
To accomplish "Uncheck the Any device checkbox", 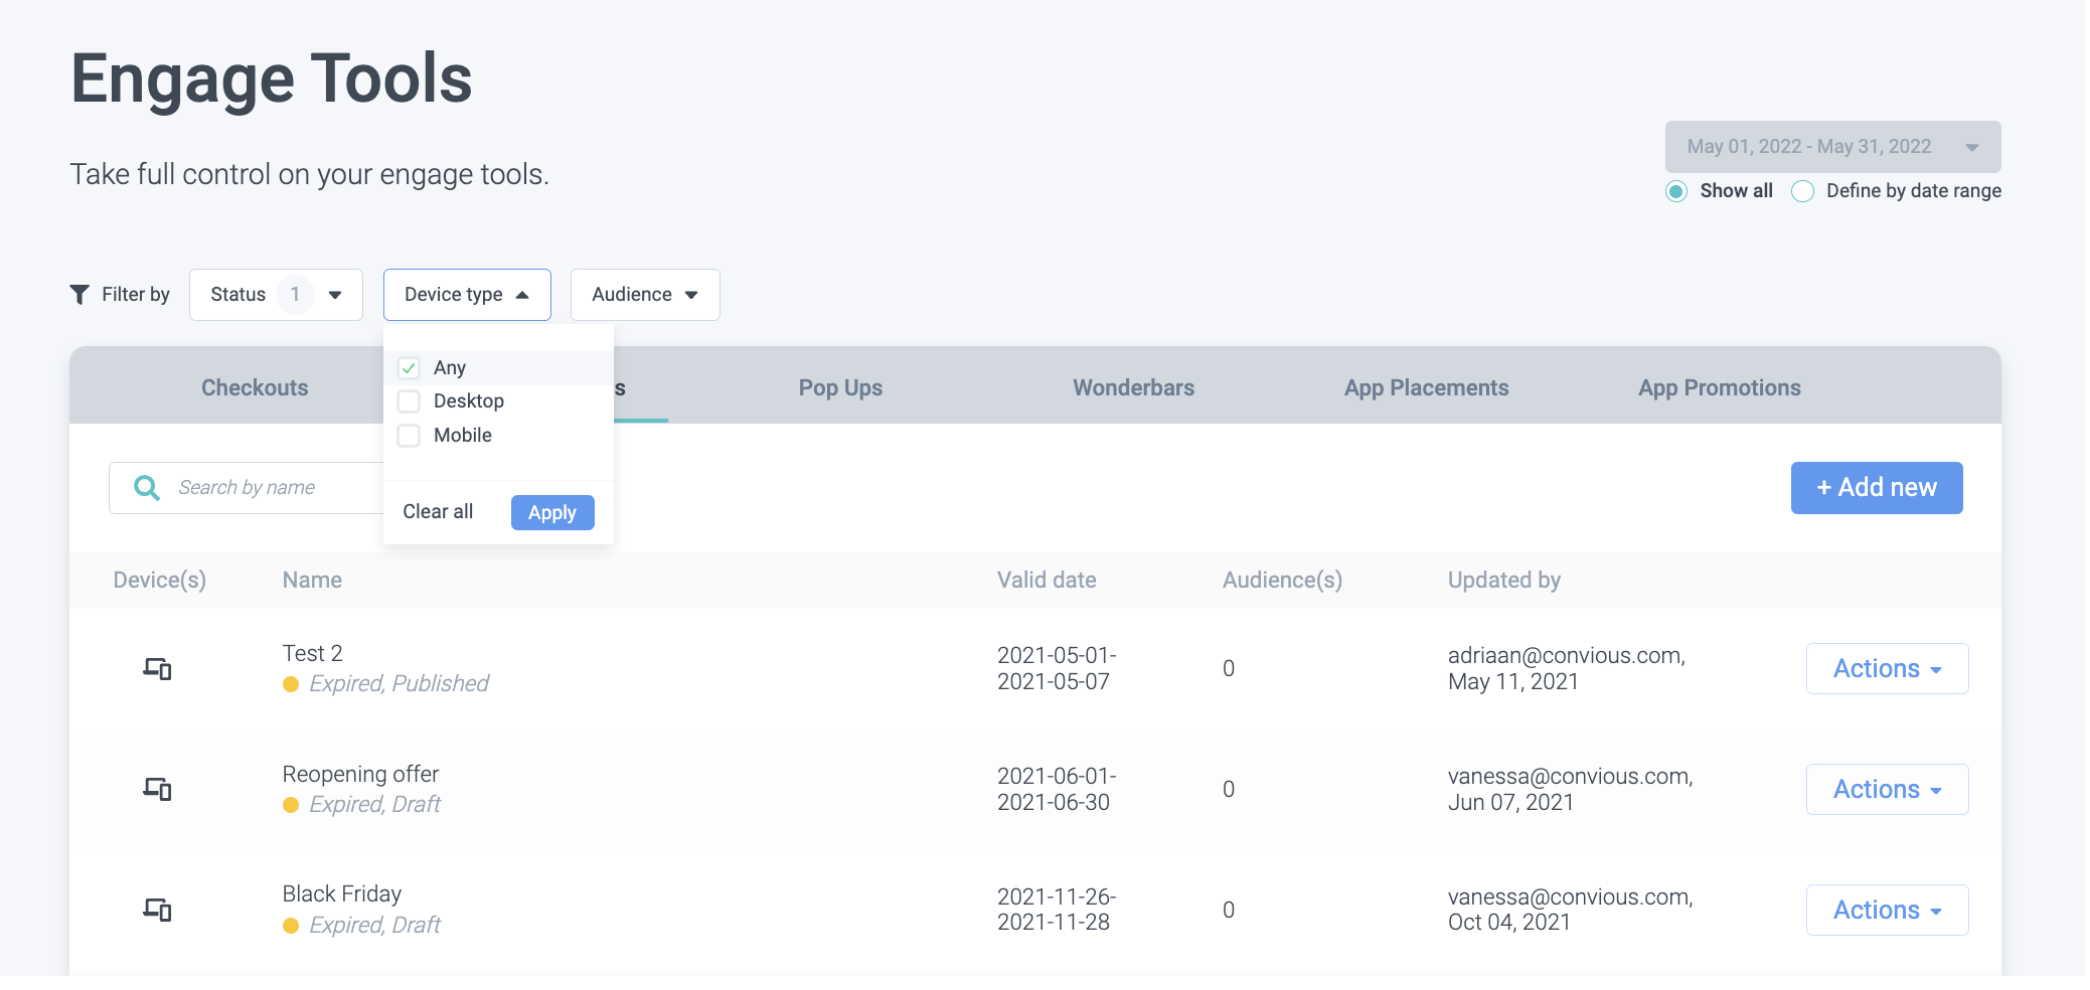I will click(x=409, y=368).
